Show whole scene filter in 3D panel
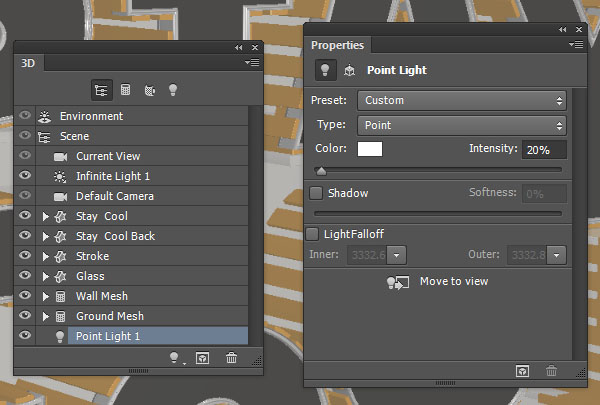This screenshot has height=405, width=600. click(101, 89)
